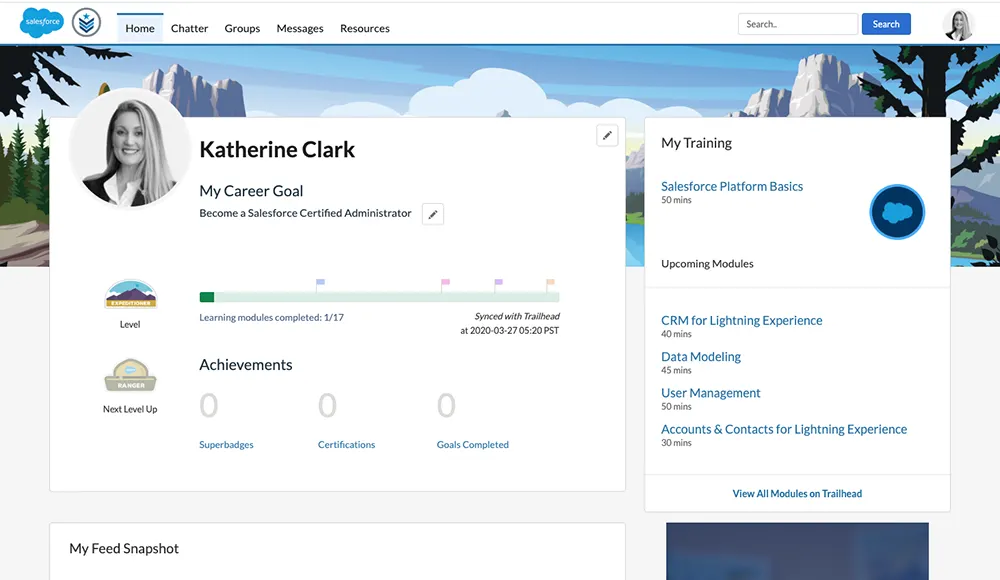Click the Upcoming Modules label
1000x580 pixels.
tap(707, 264)
